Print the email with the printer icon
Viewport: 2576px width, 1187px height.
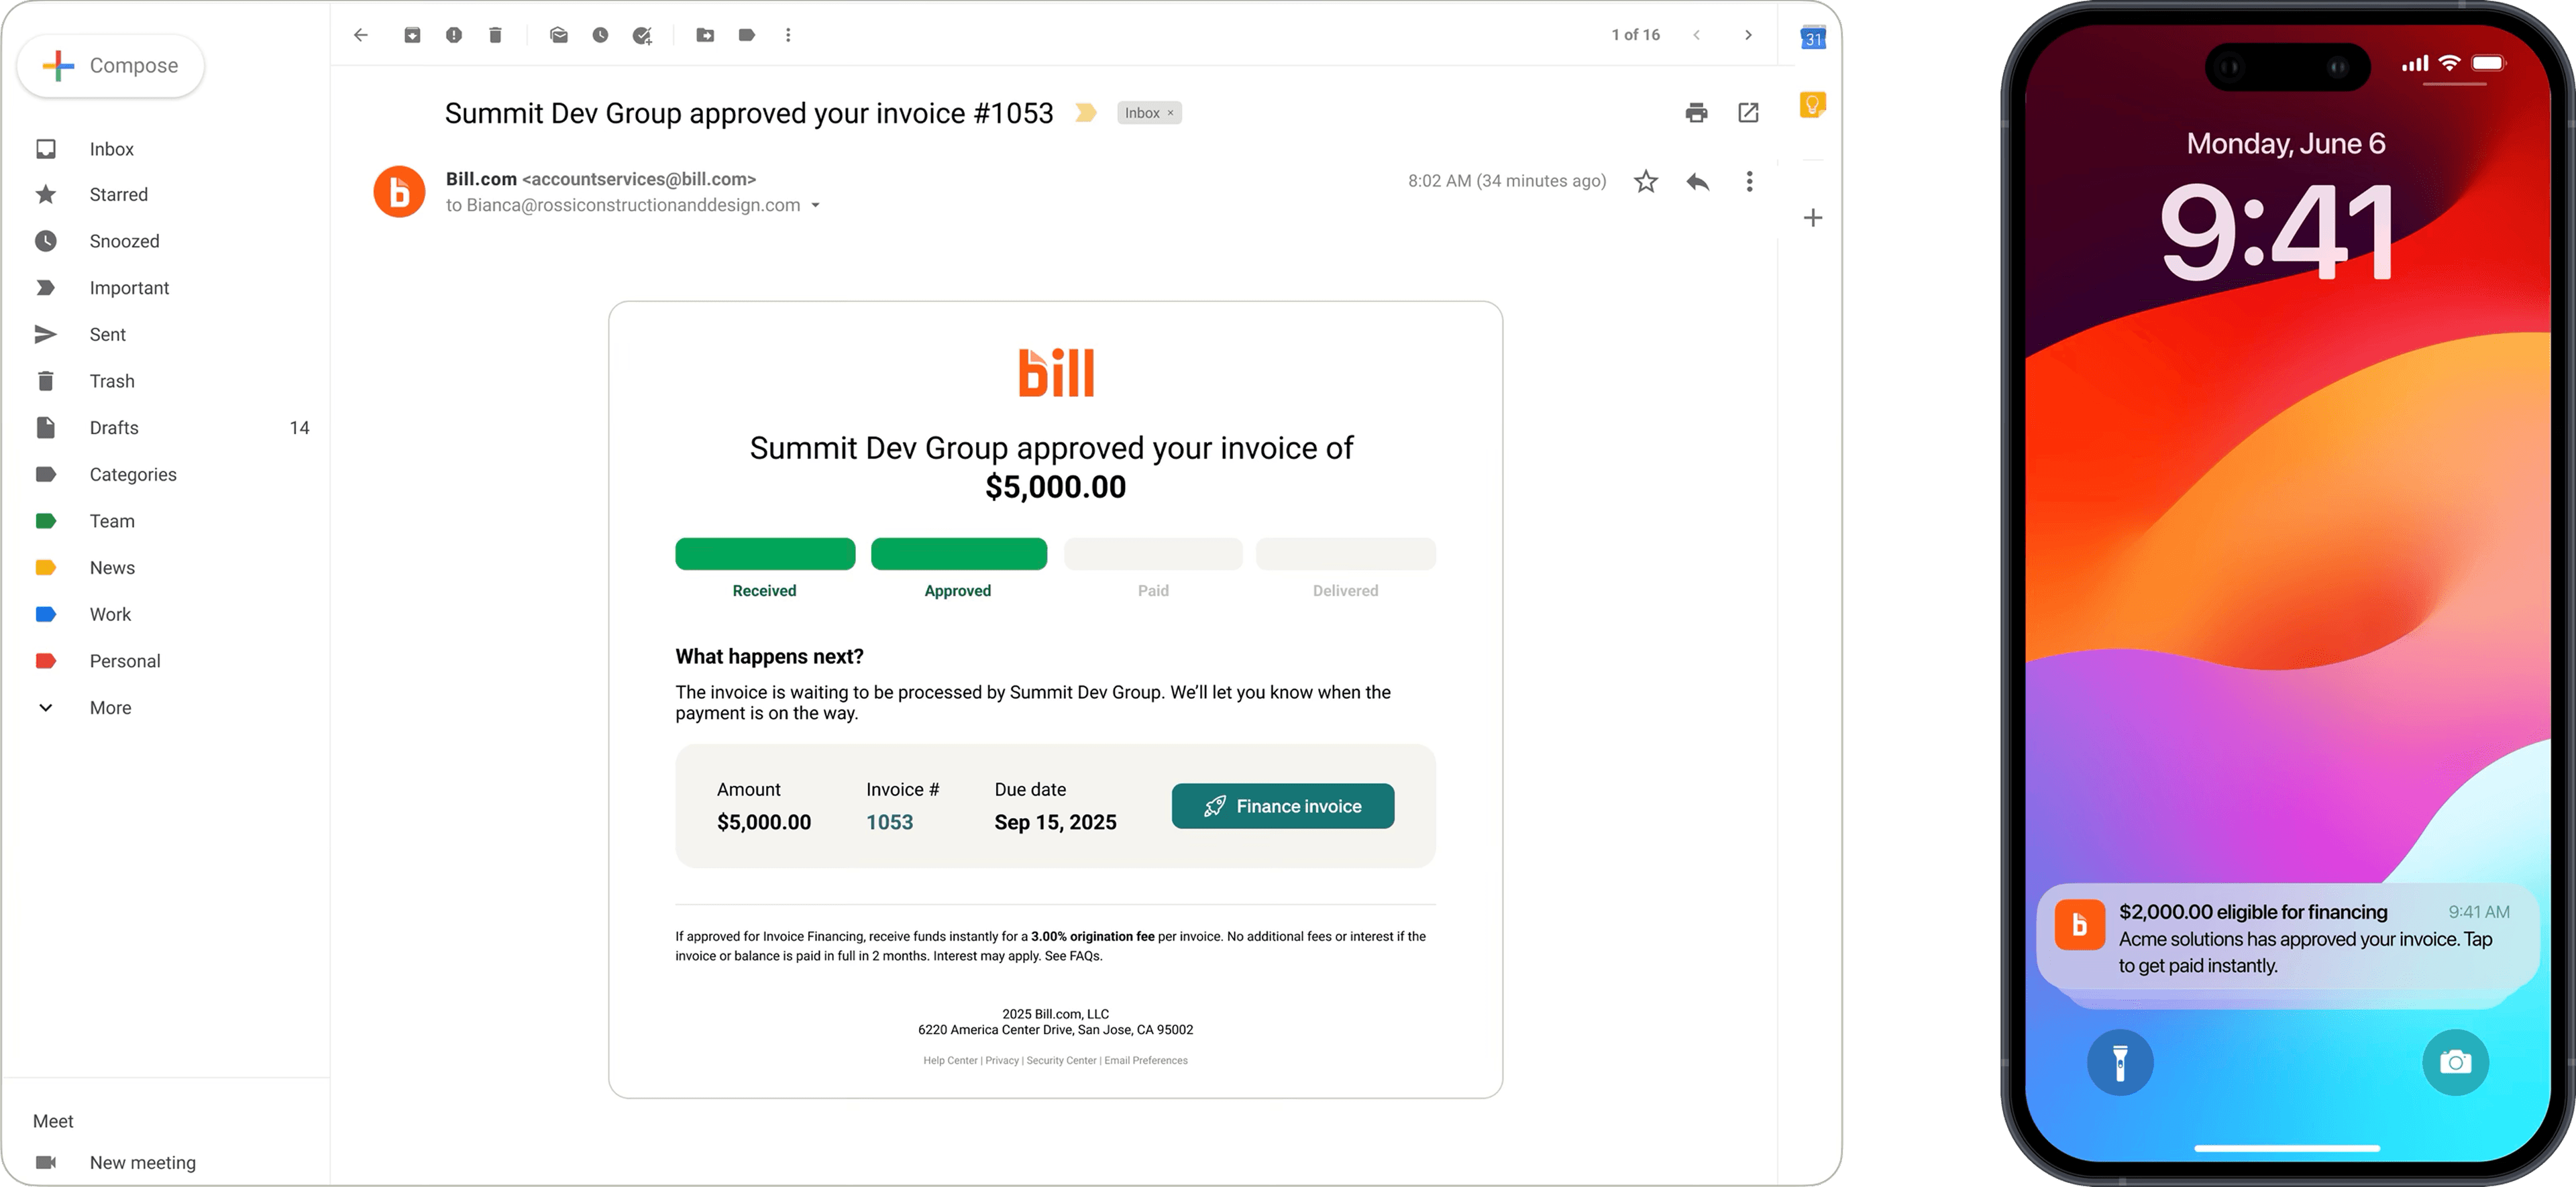coord(1696,113)
